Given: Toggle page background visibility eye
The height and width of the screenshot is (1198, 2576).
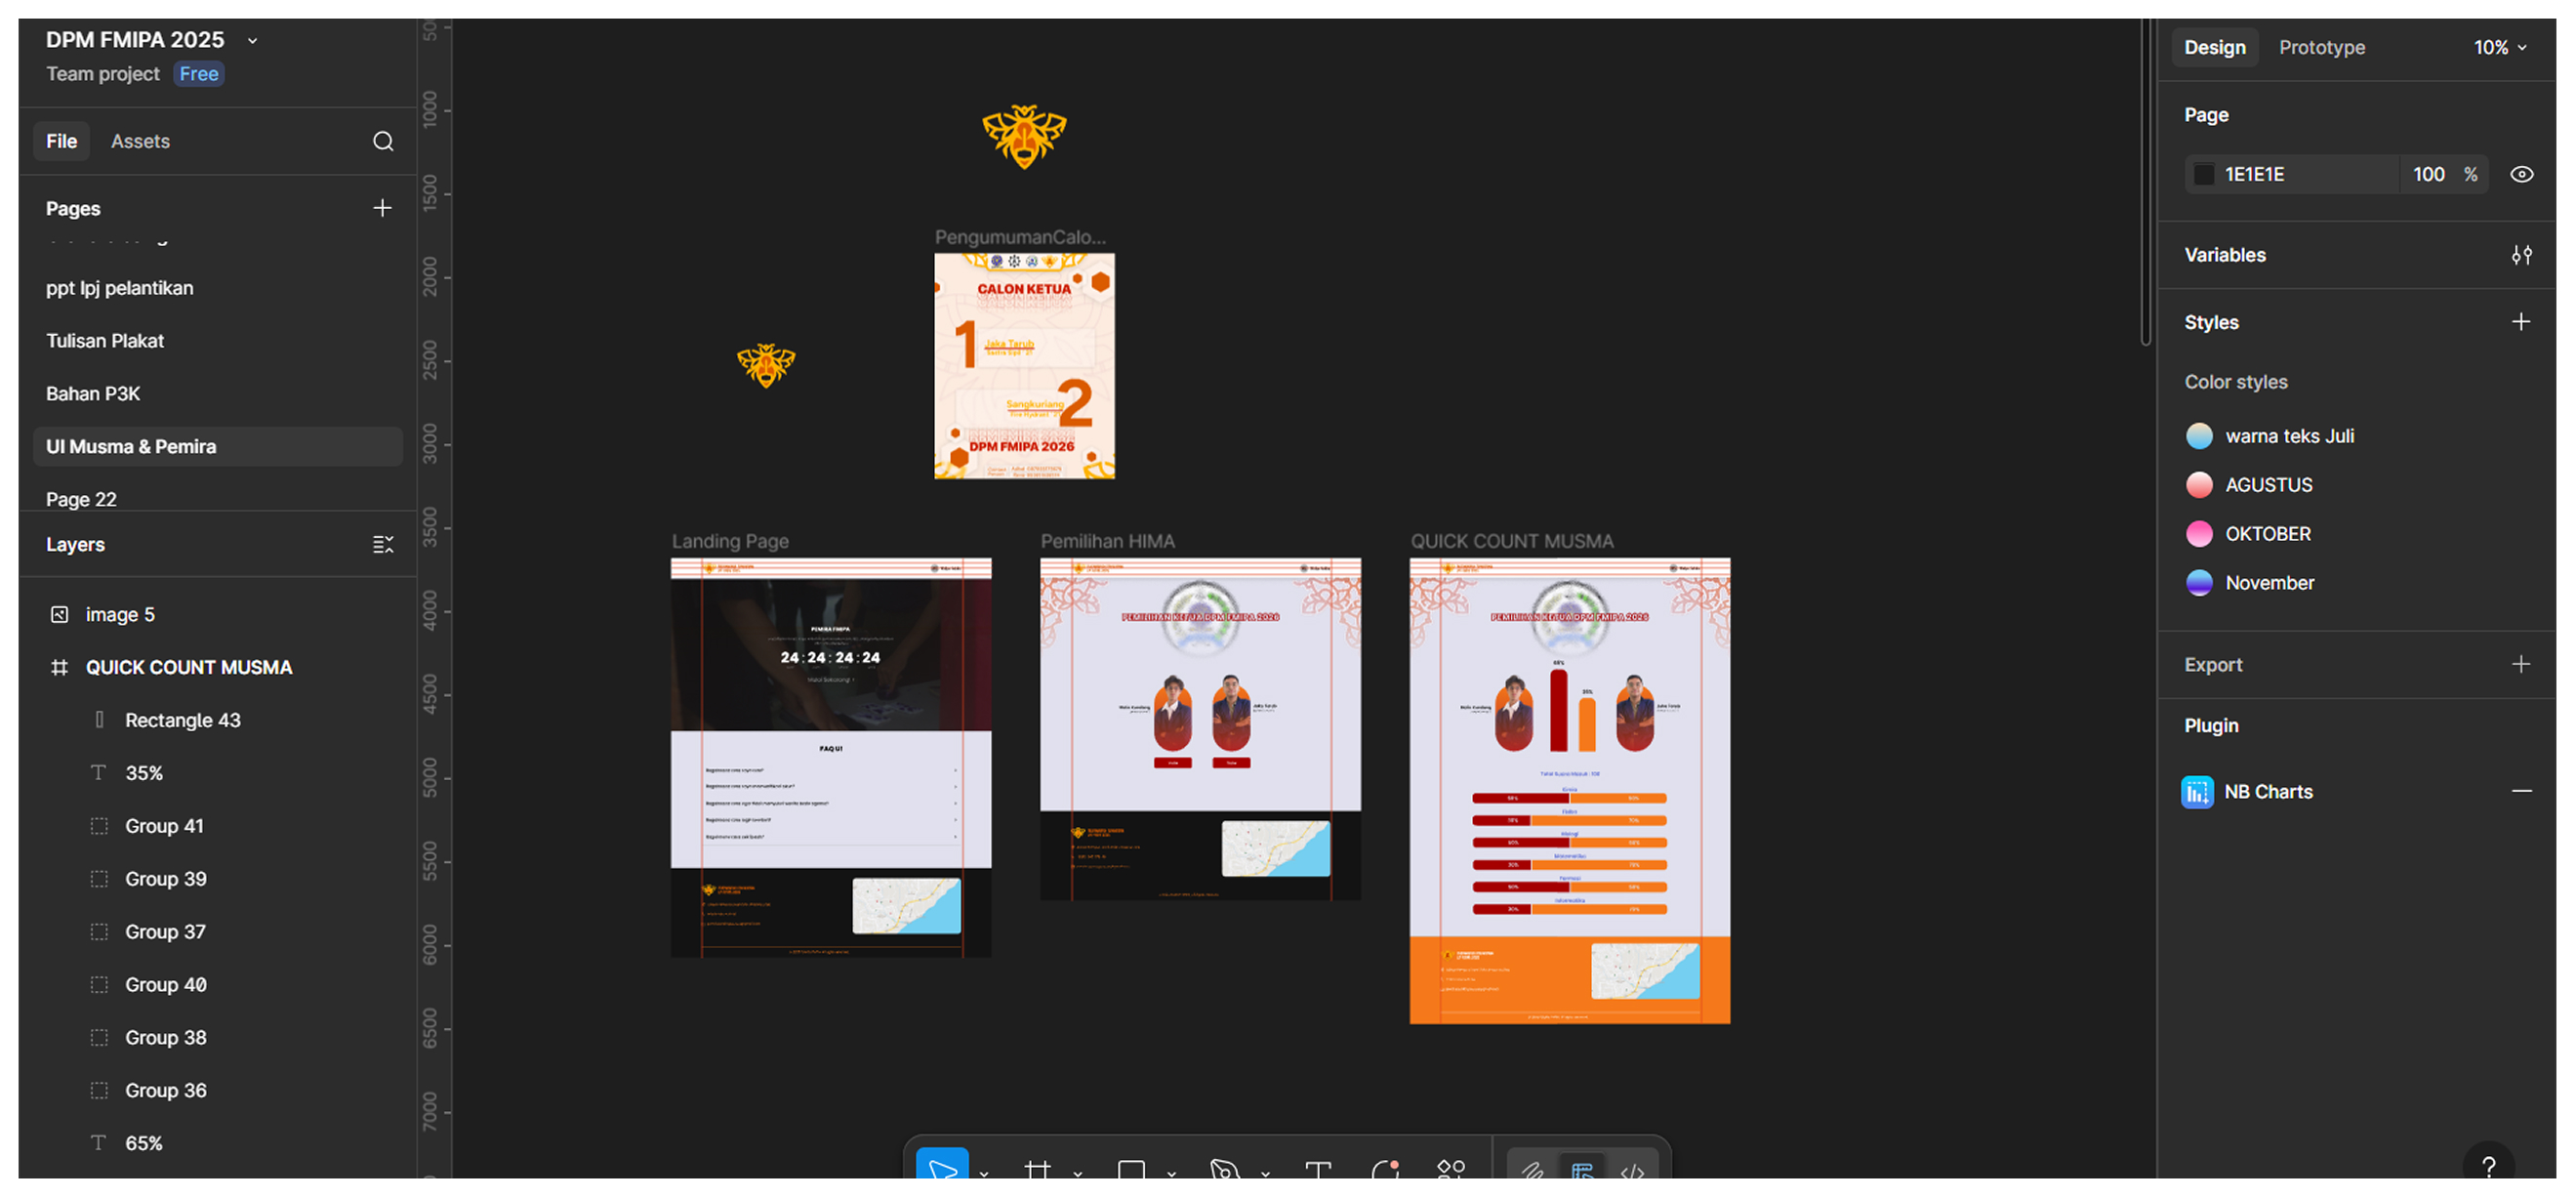Looking at the screenshot, I should tap(2521, 174).
